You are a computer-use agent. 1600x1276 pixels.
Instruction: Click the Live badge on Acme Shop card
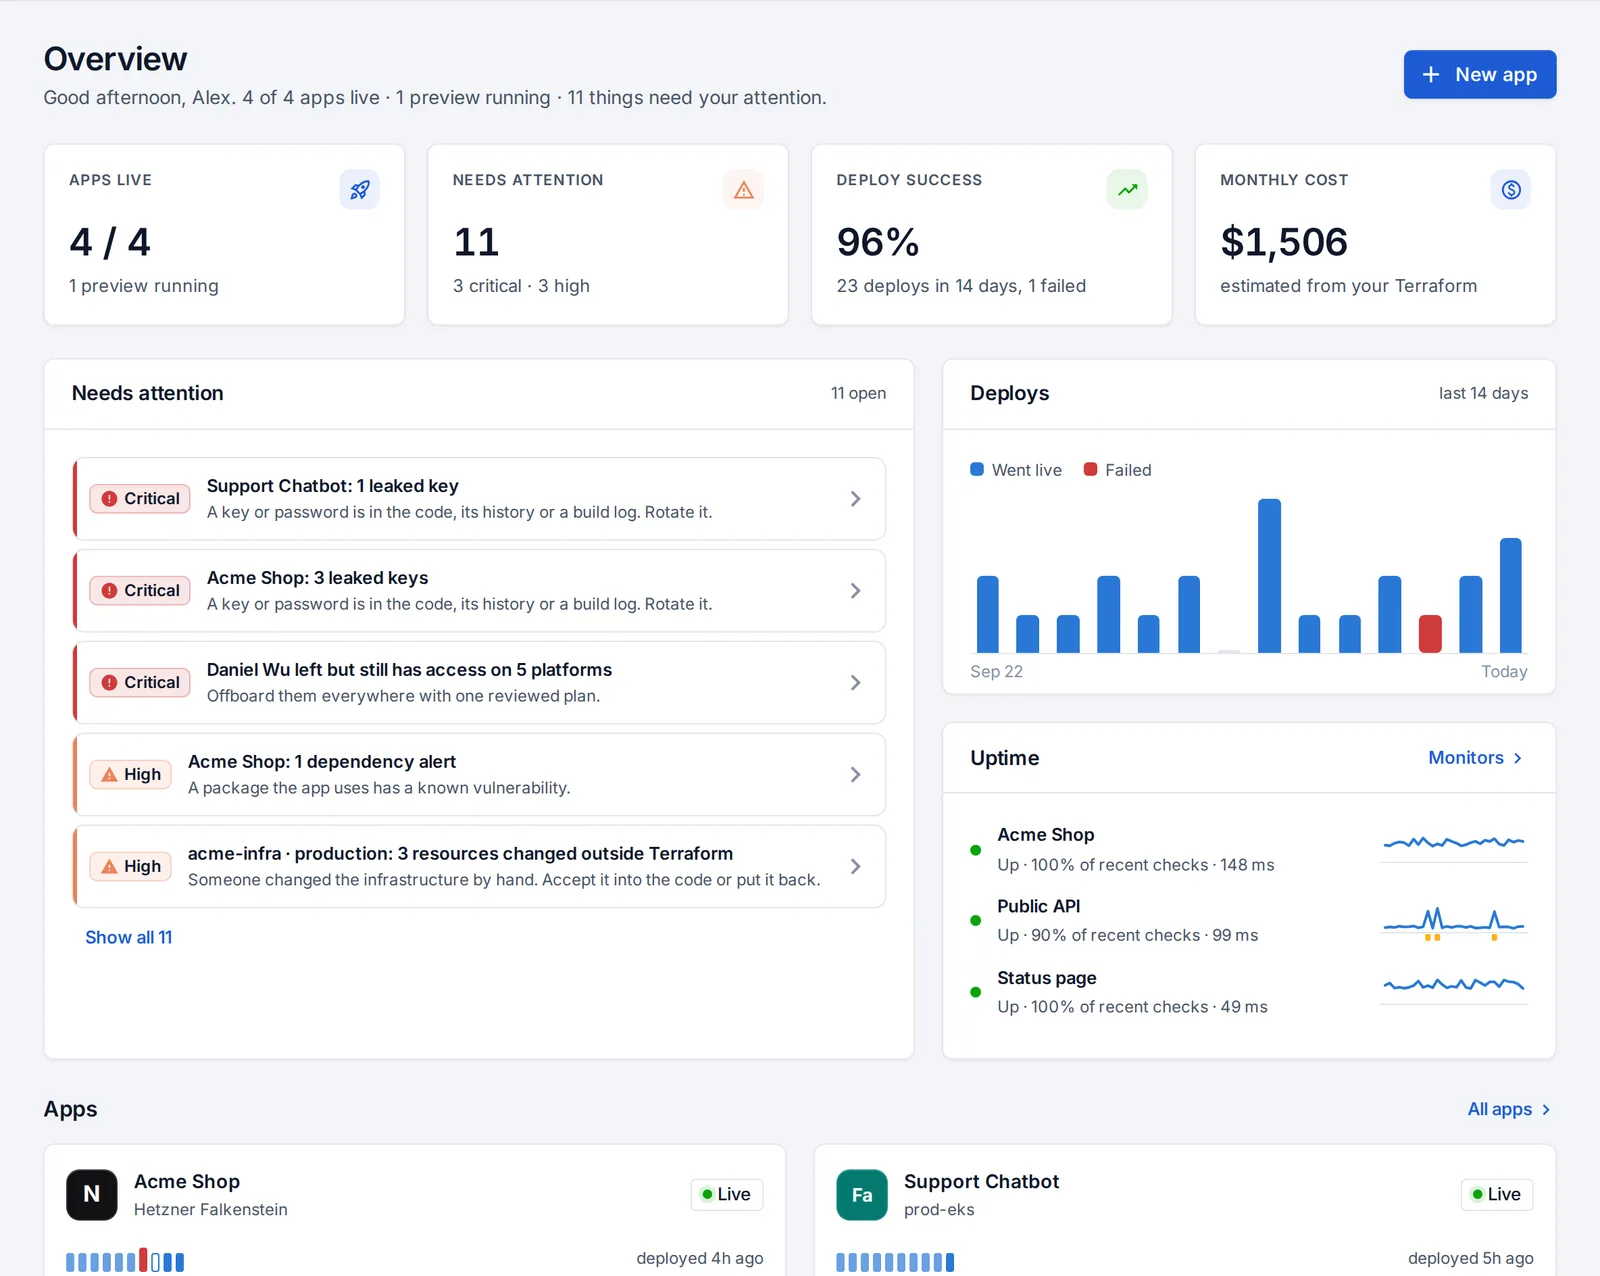click(727, 1195)
